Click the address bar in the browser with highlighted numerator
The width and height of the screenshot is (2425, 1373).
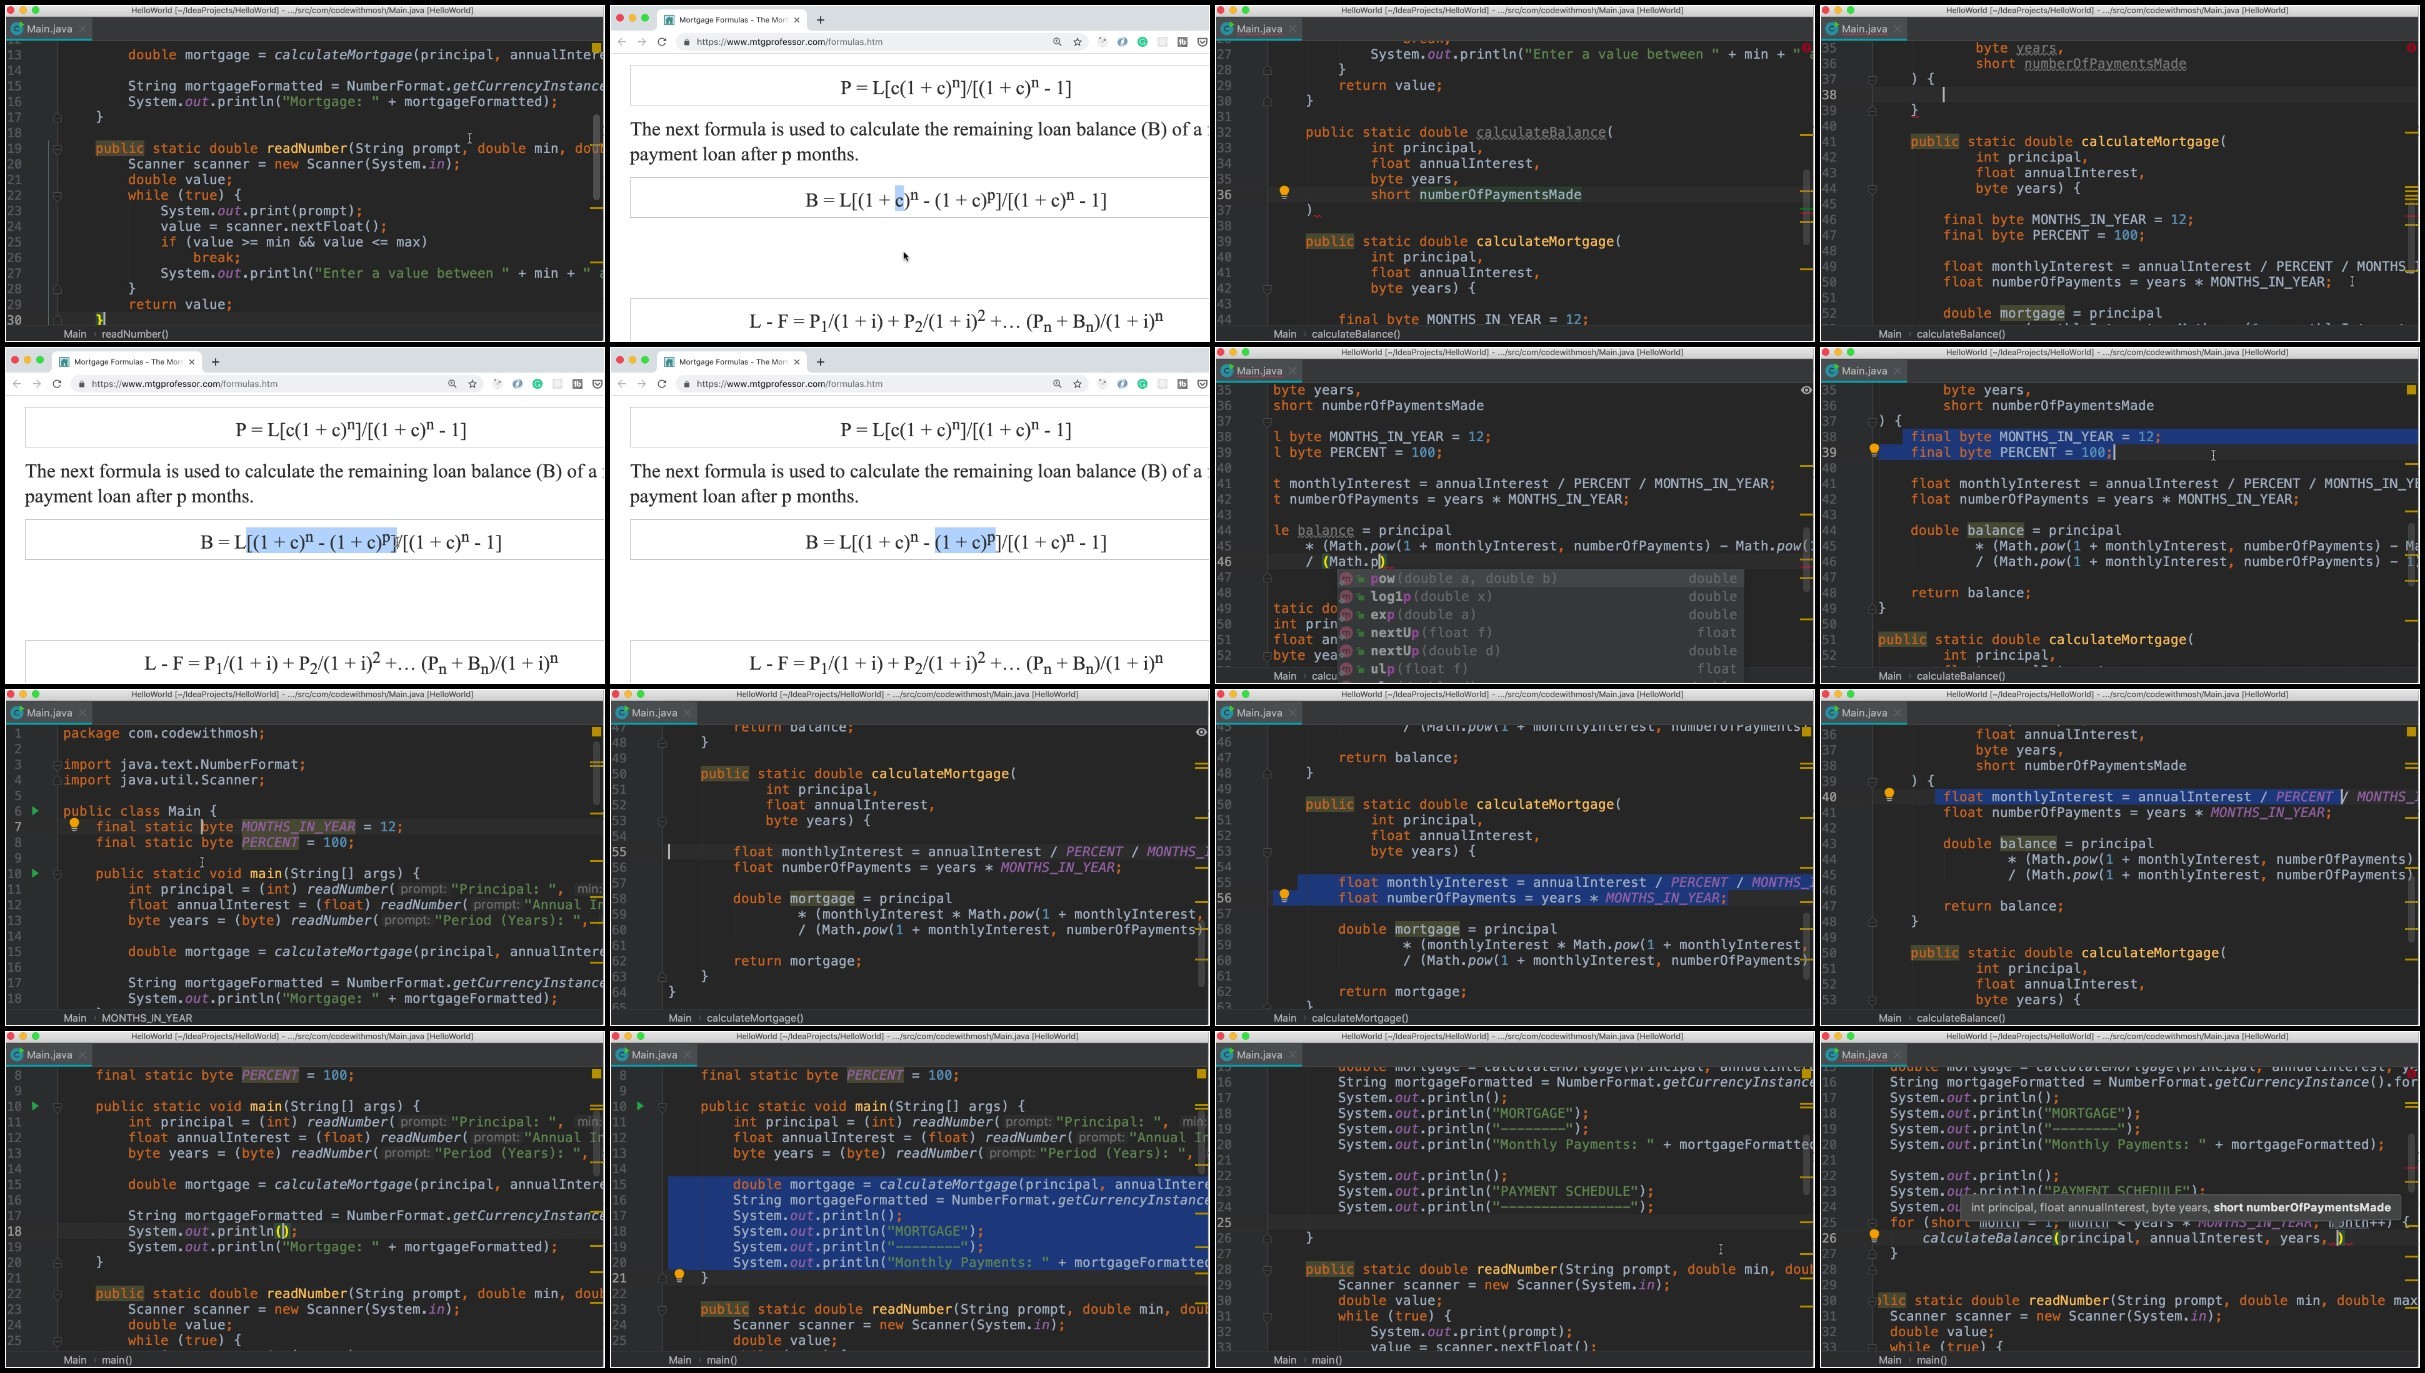click(260, 384)
